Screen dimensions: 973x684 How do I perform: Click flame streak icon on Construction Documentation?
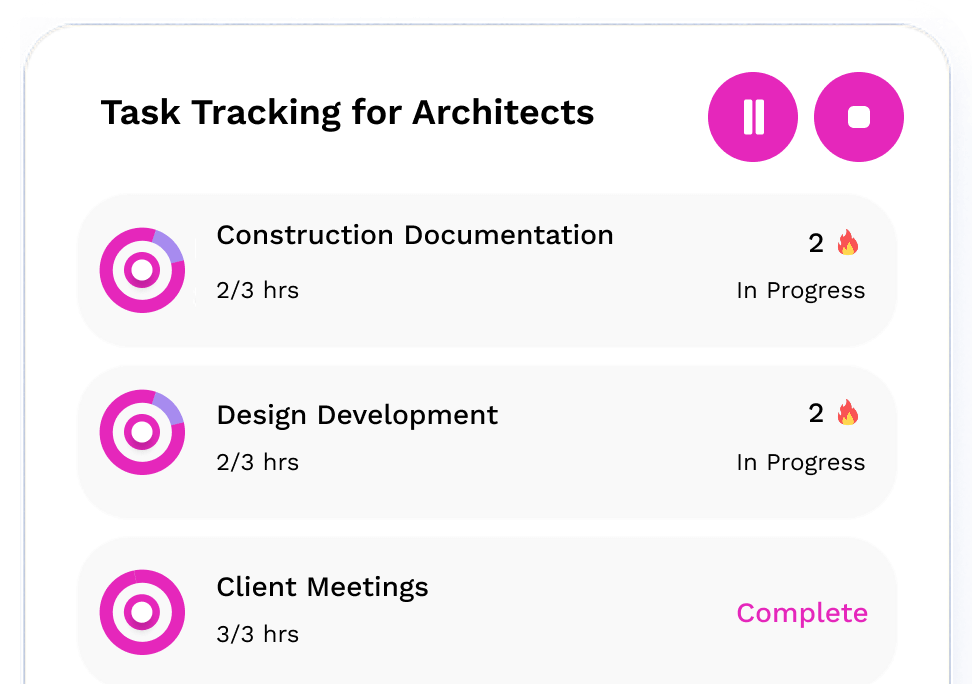click(x=848, y=243)
